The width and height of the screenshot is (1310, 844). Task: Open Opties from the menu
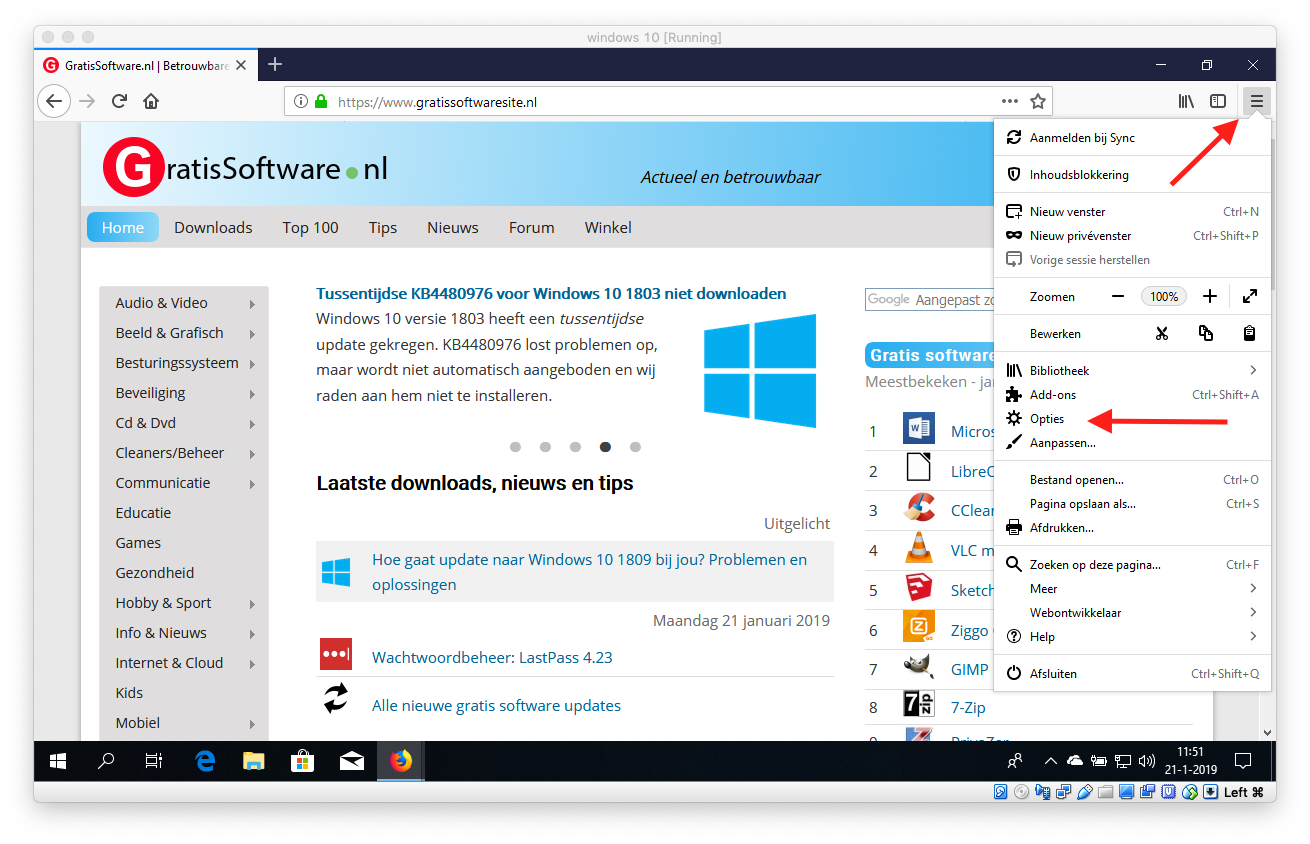[x=1047, y=419]
